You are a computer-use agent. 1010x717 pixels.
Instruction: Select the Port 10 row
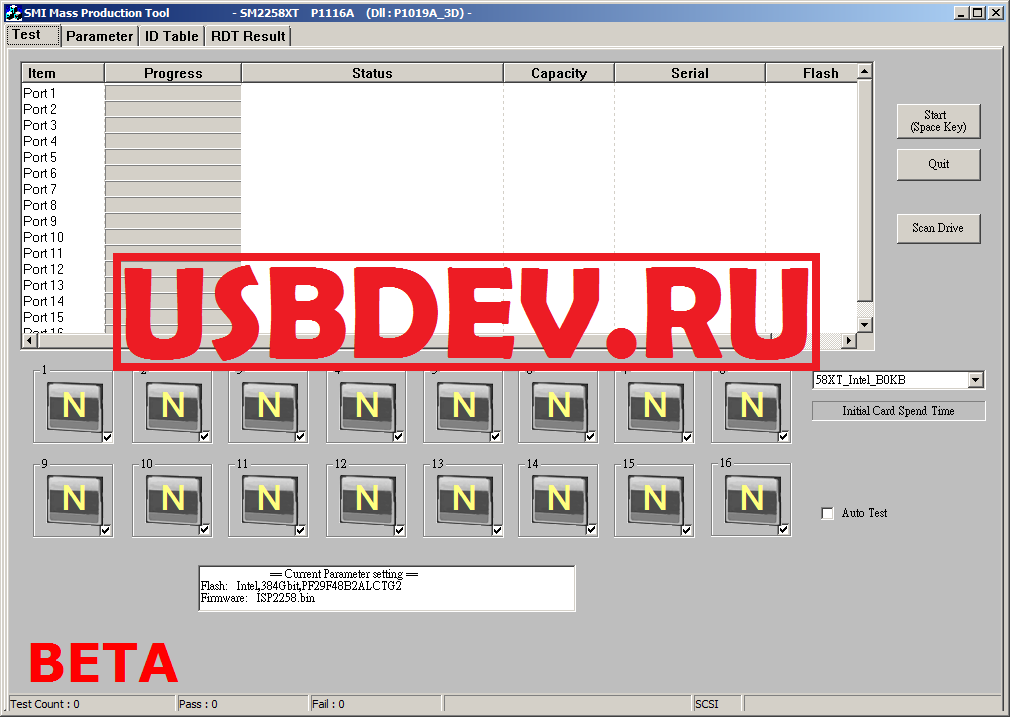tap(439, 237)
